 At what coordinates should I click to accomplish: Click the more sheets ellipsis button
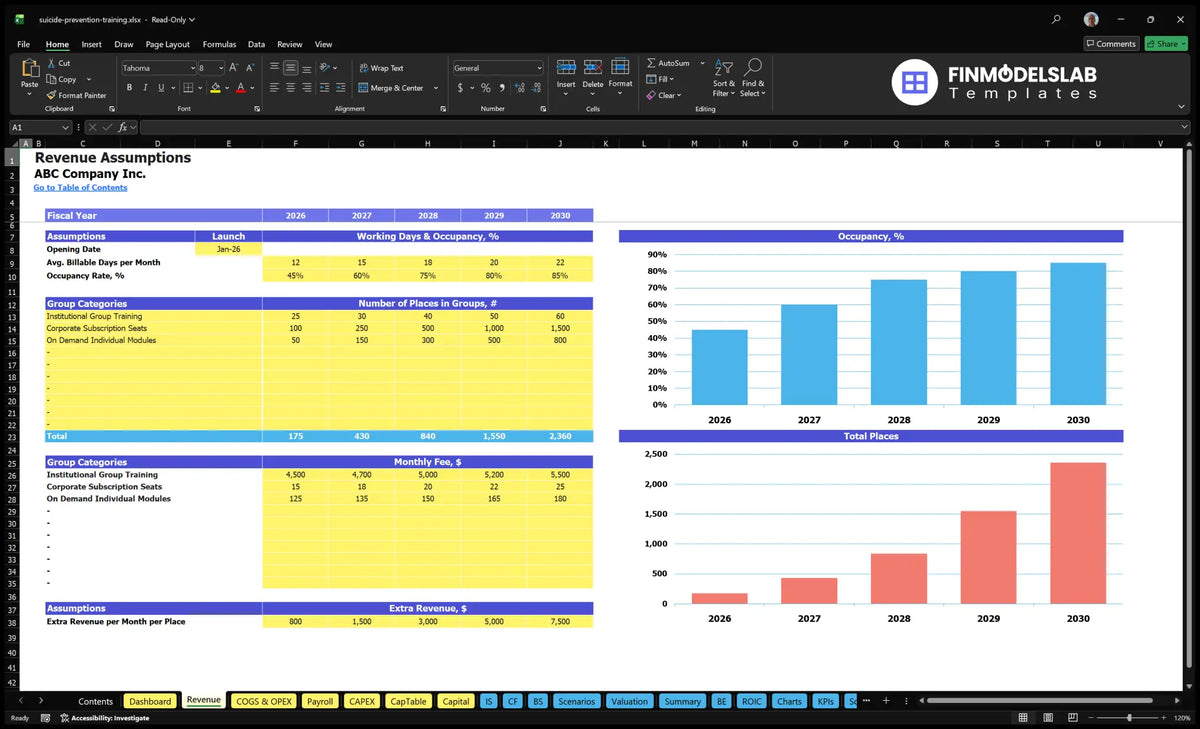coord(866,701)
